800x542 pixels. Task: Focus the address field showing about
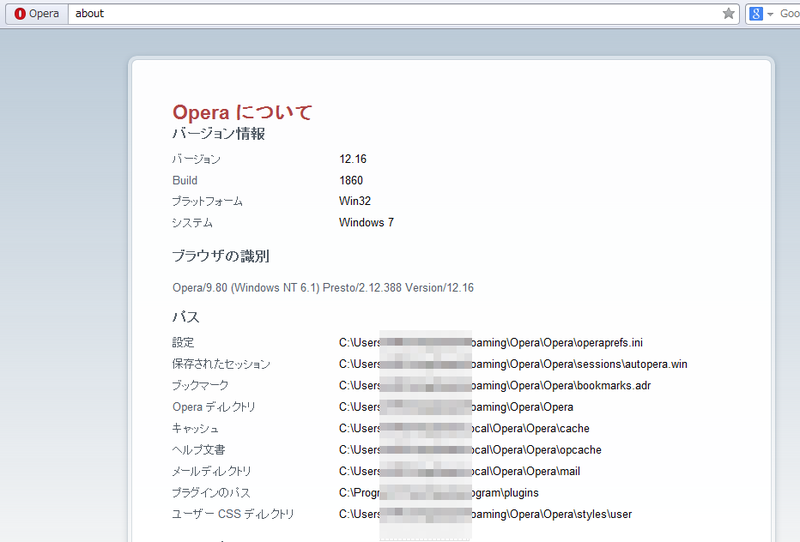[x=396, y=14]
